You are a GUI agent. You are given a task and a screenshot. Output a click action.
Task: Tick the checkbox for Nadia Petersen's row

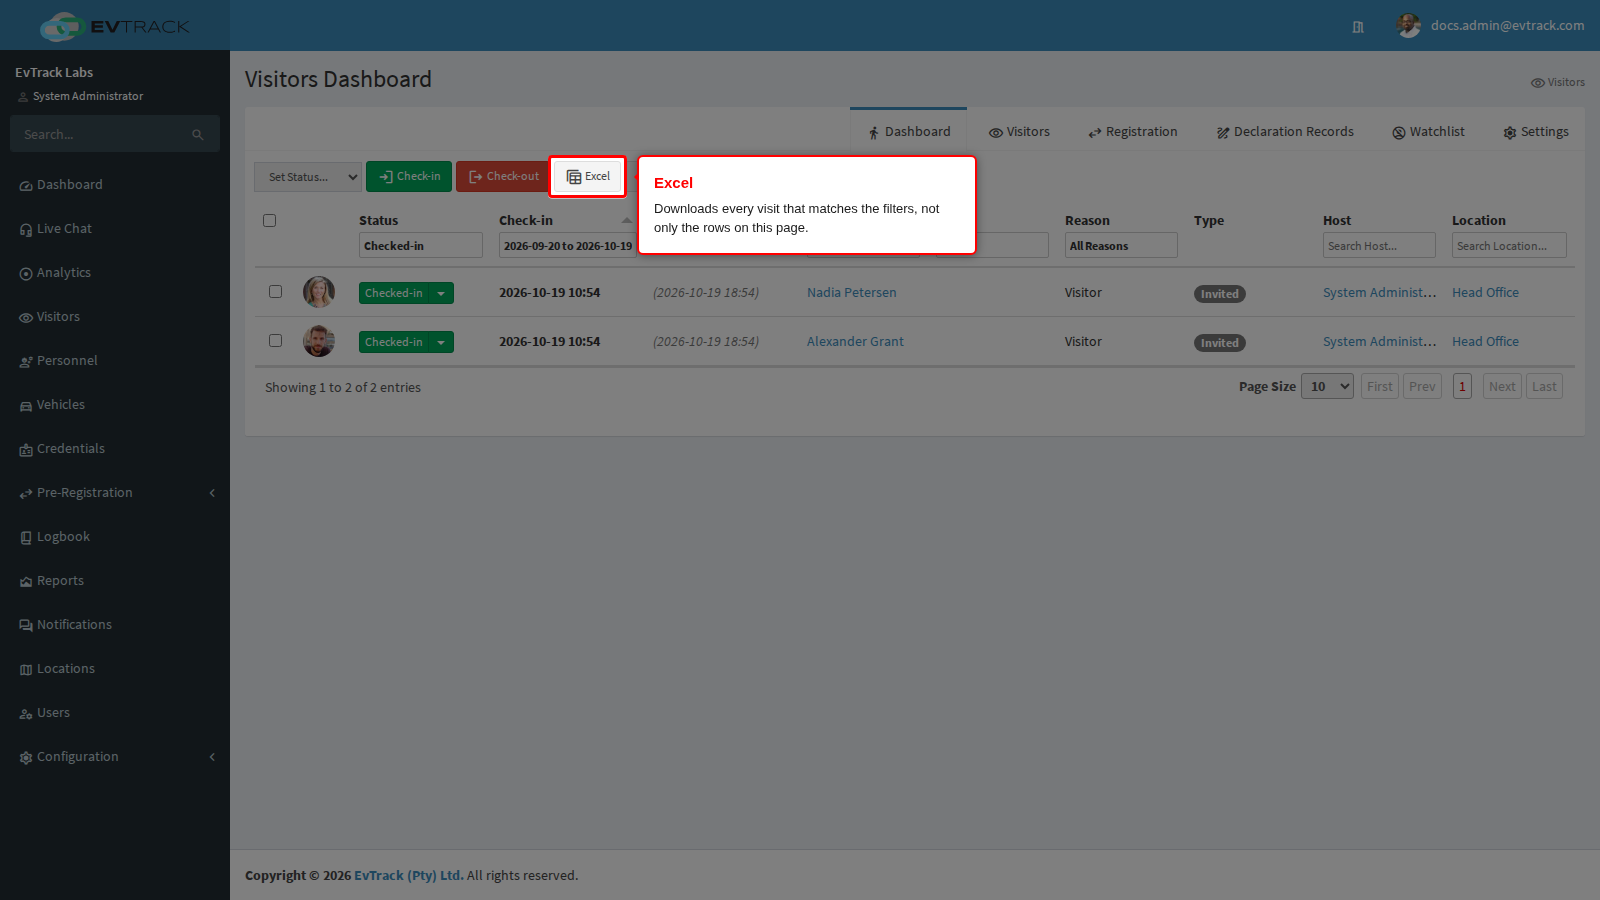click(275, 292)
